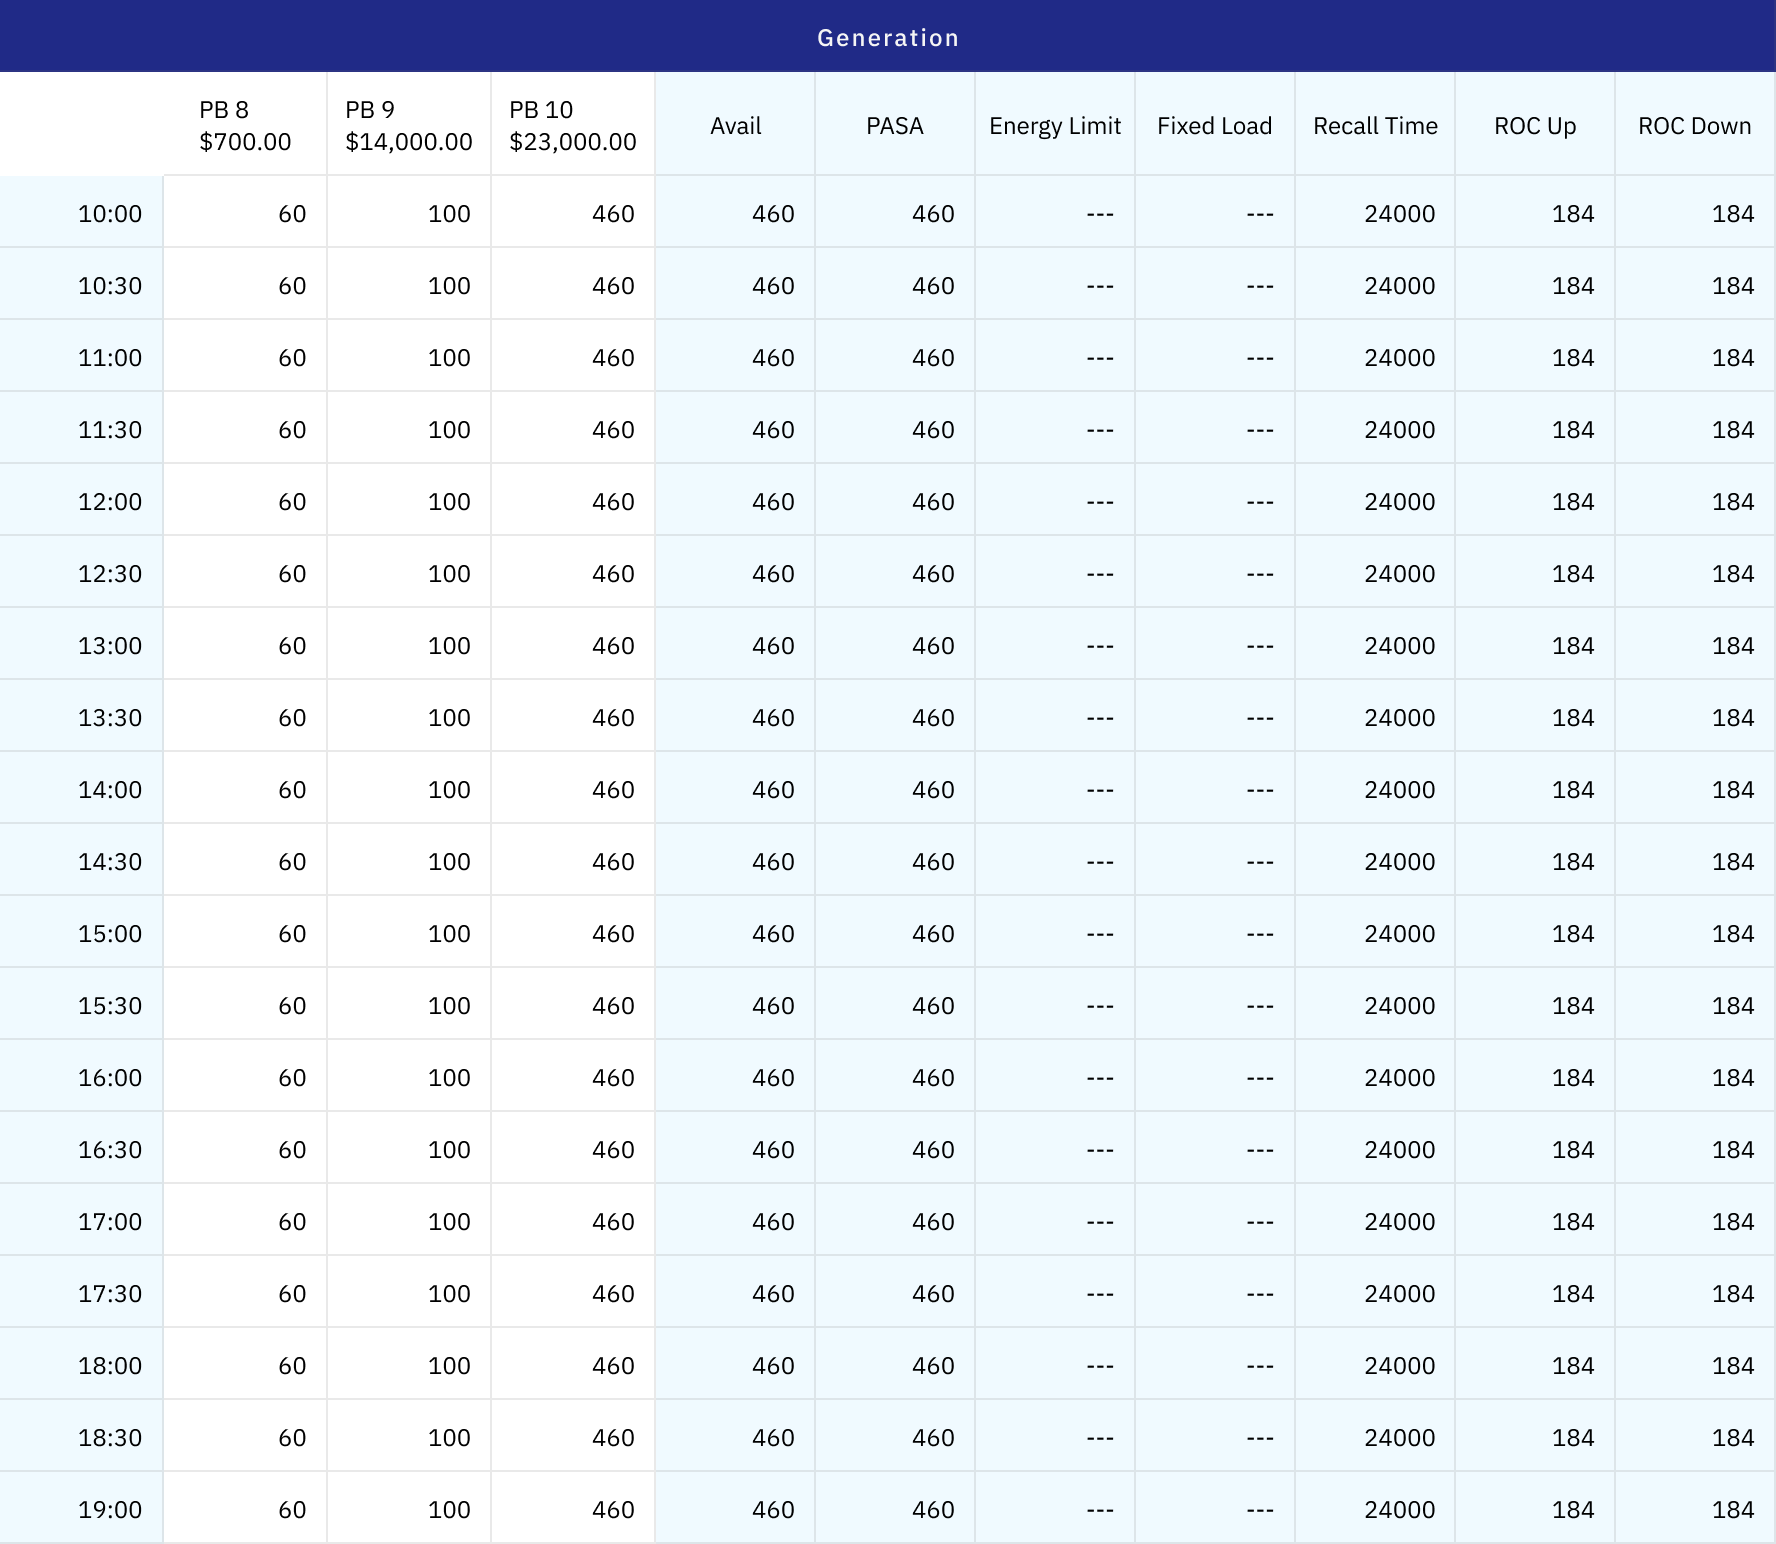Click the Recall Time column header

pyautogui.click(x=1374, y=126)
